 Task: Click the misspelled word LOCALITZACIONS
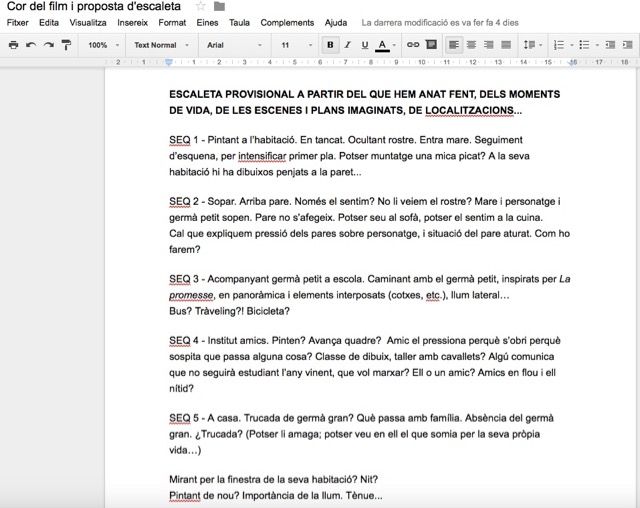pos(469,111)
